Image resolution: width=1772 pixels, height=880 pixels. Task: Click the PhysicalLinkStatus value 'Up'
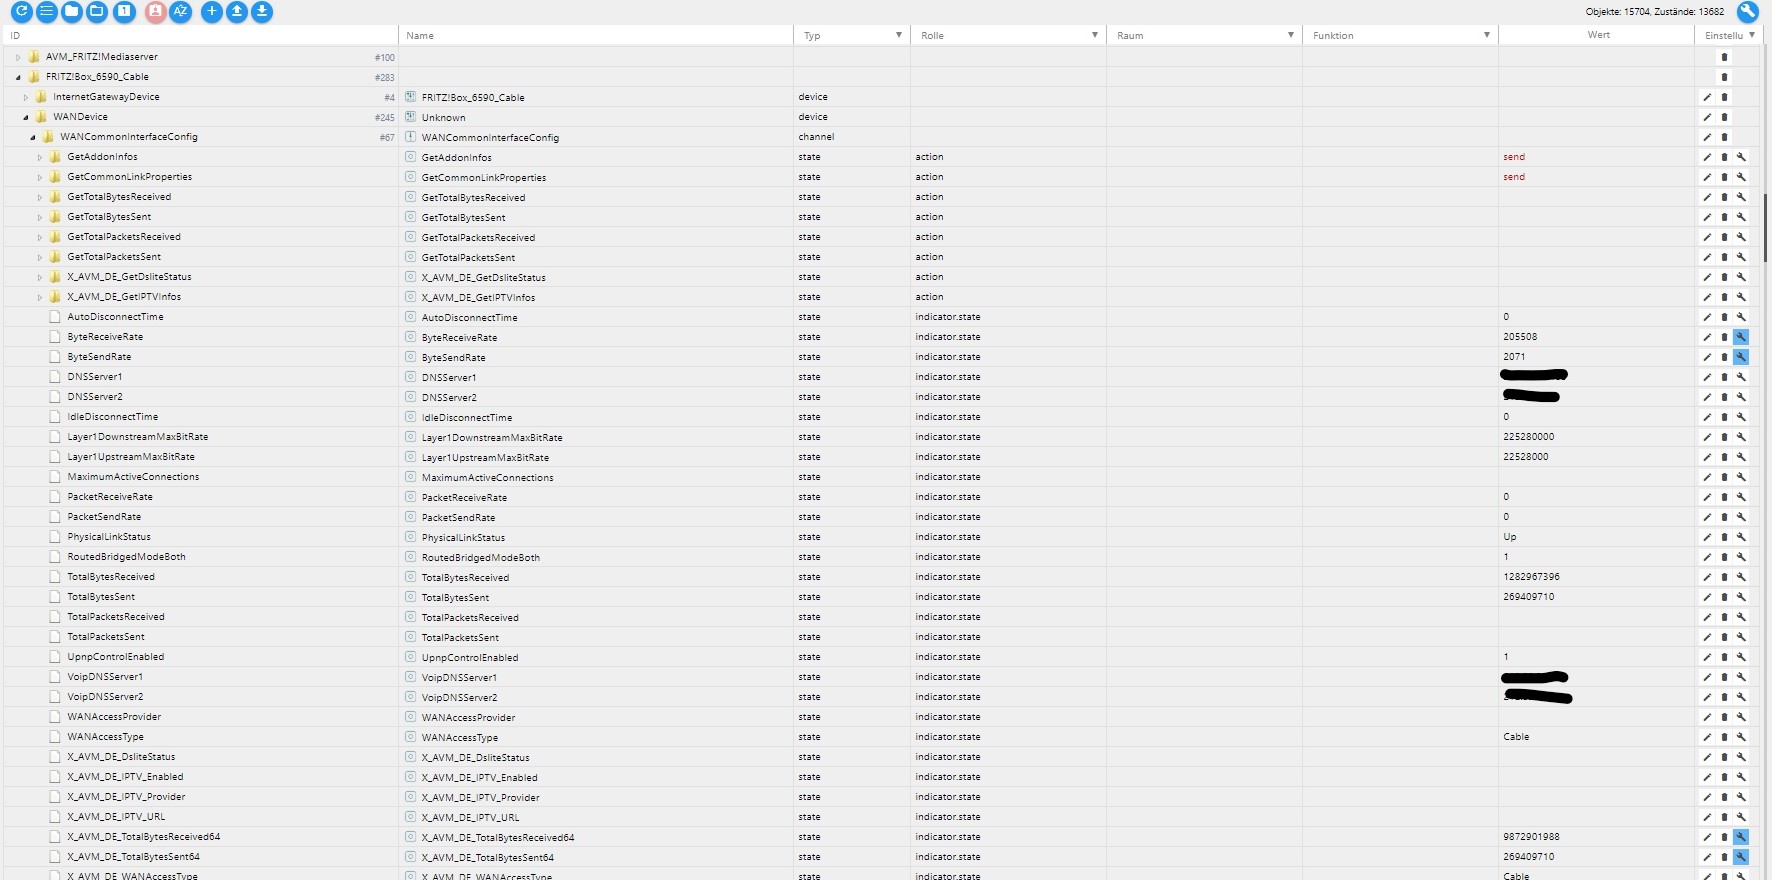1510,537
